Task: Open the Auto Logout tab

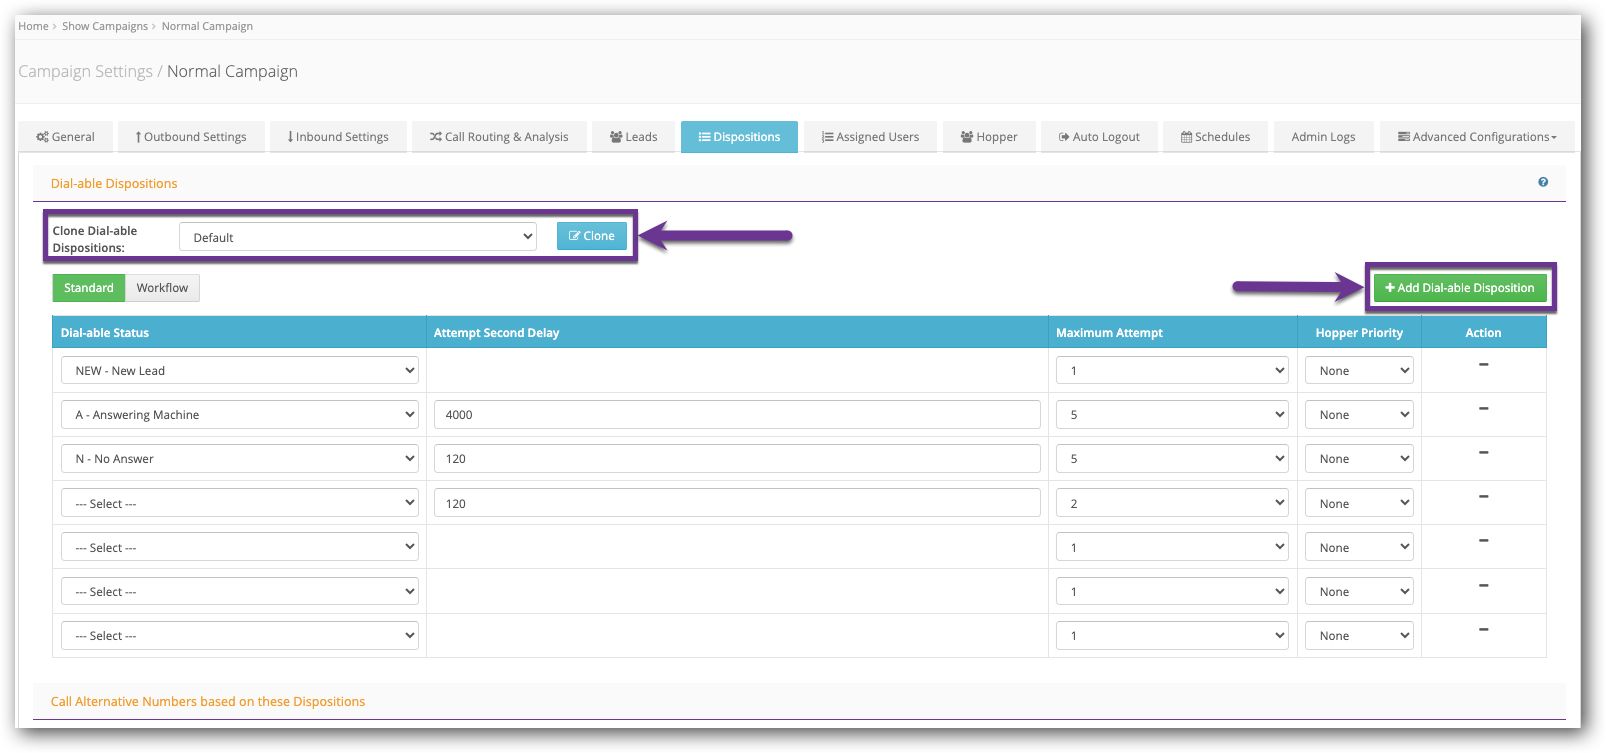Action: click(x=1099, y=137)
